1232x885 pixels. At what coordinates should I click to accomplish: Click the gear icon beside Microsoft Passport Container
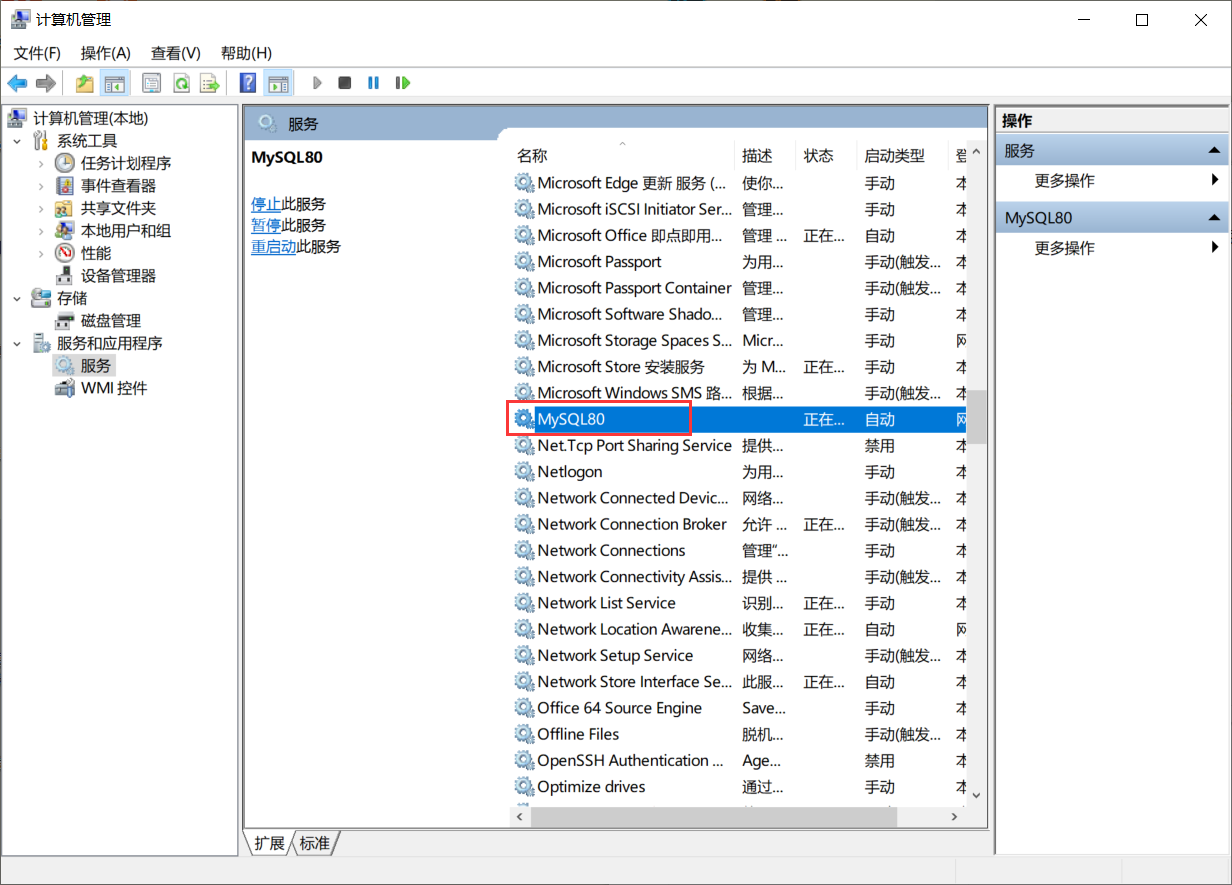524,288
